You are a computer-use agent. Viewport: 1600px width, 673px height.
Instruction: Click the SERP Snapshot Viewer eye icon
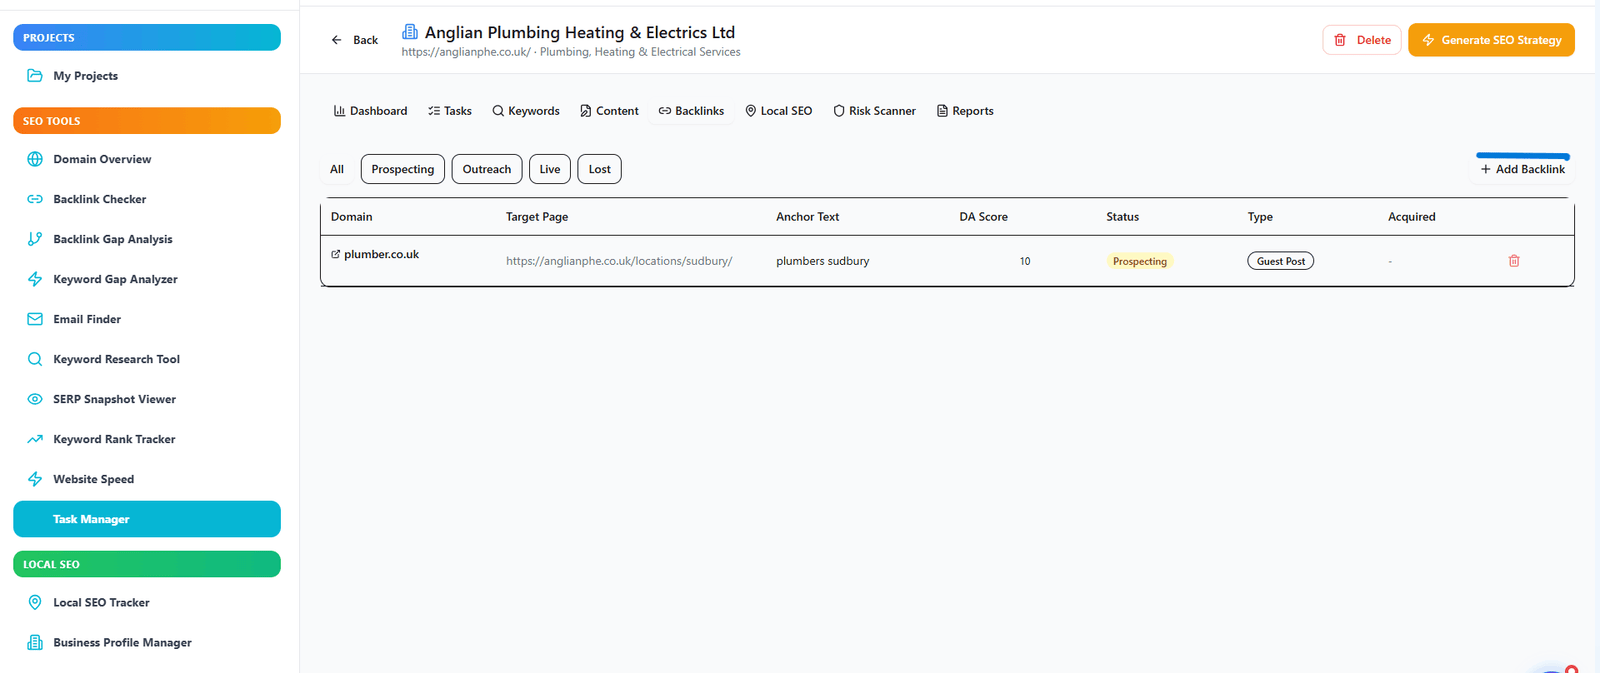tap(35, 399)
